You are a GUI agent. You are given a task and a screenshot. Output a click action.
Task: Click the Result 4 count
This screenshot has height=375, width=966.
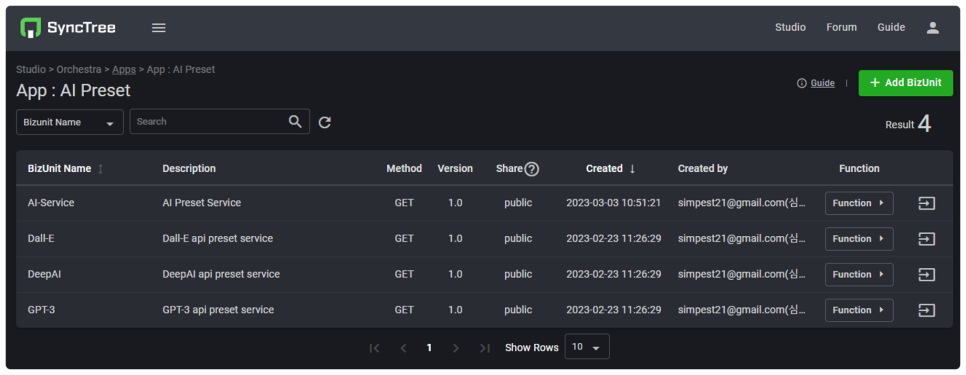tap(908, 124)
